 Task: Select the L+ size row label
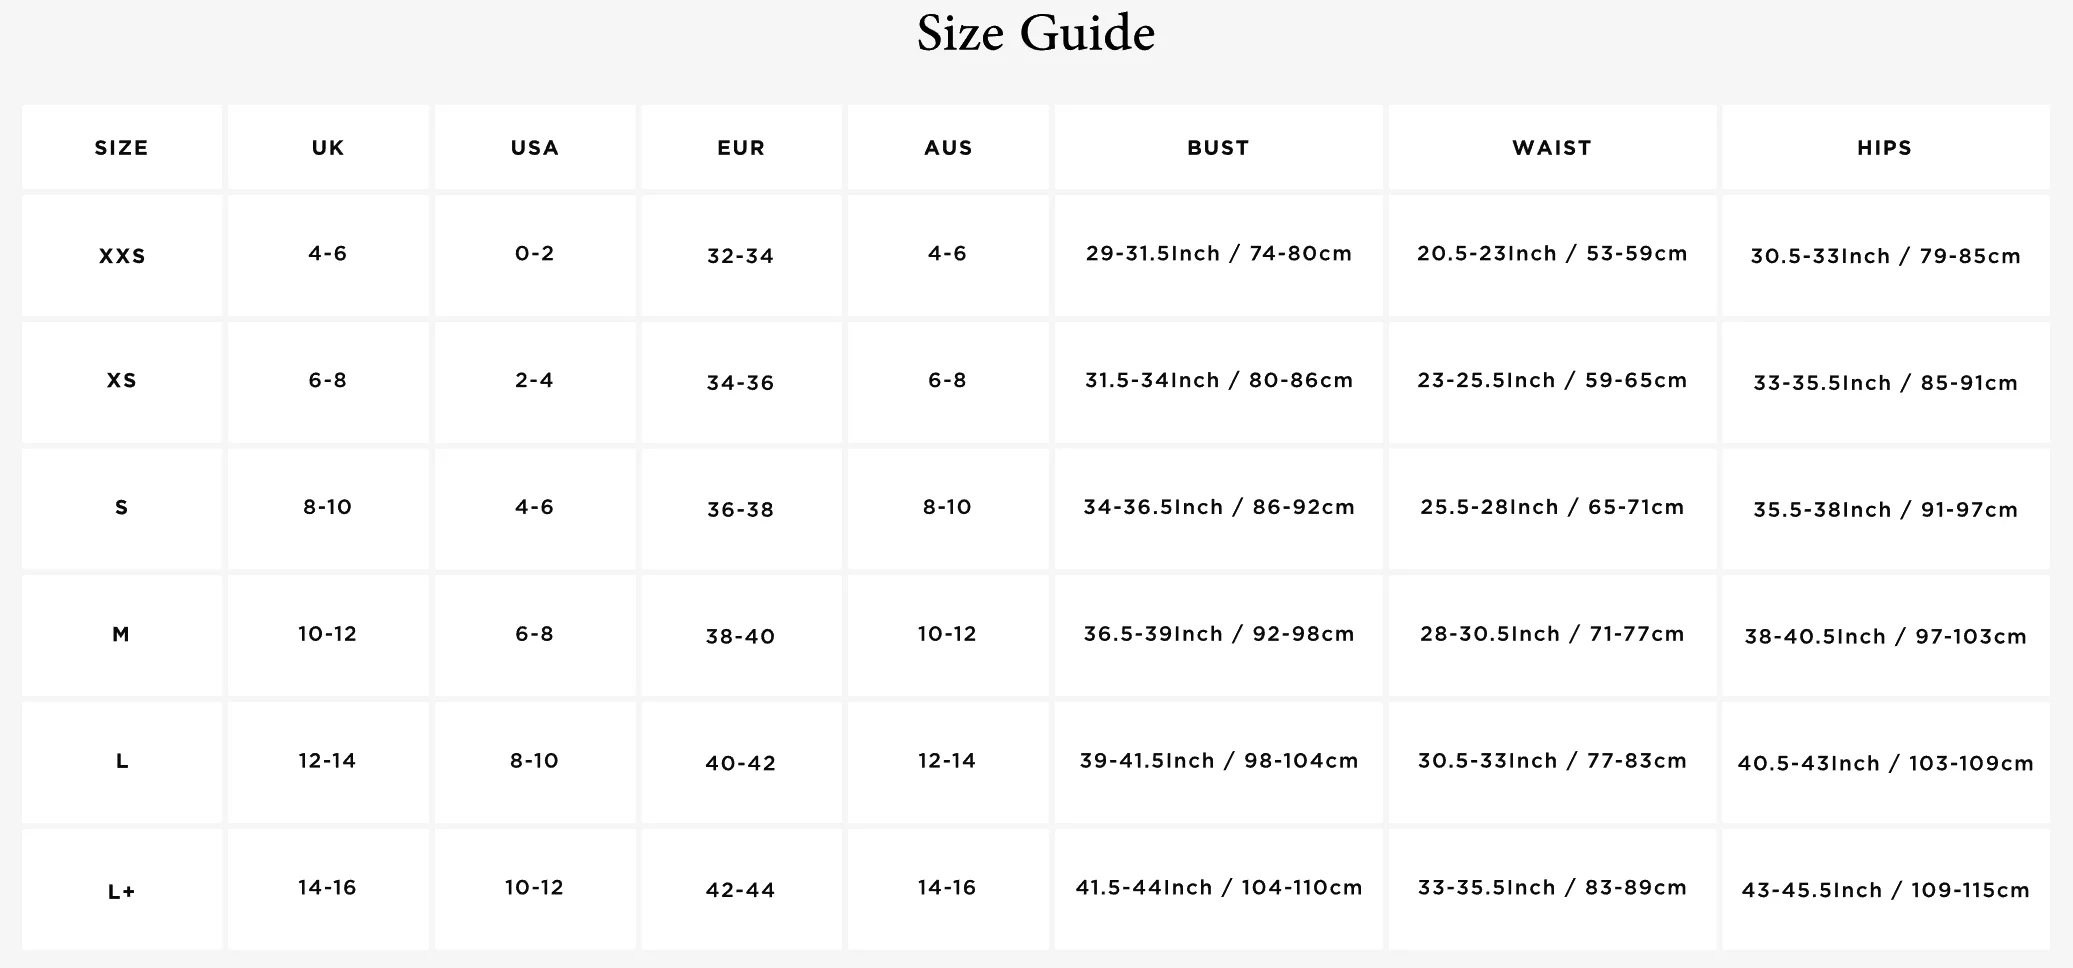[x=122, y=891]
